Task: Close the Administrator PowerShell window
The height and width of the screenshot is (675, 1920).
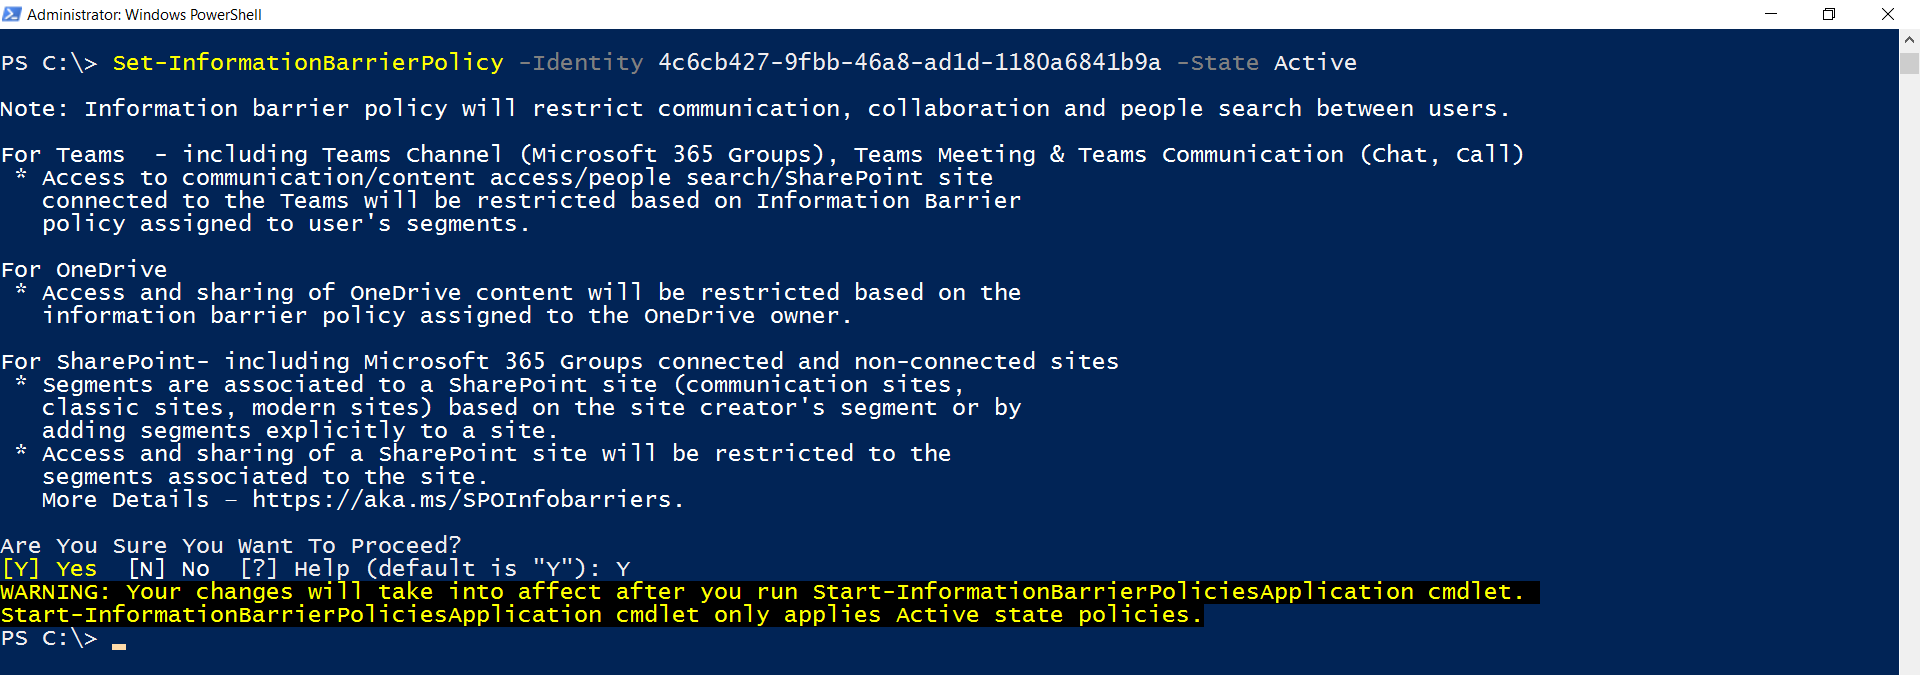Action: 1888,14
